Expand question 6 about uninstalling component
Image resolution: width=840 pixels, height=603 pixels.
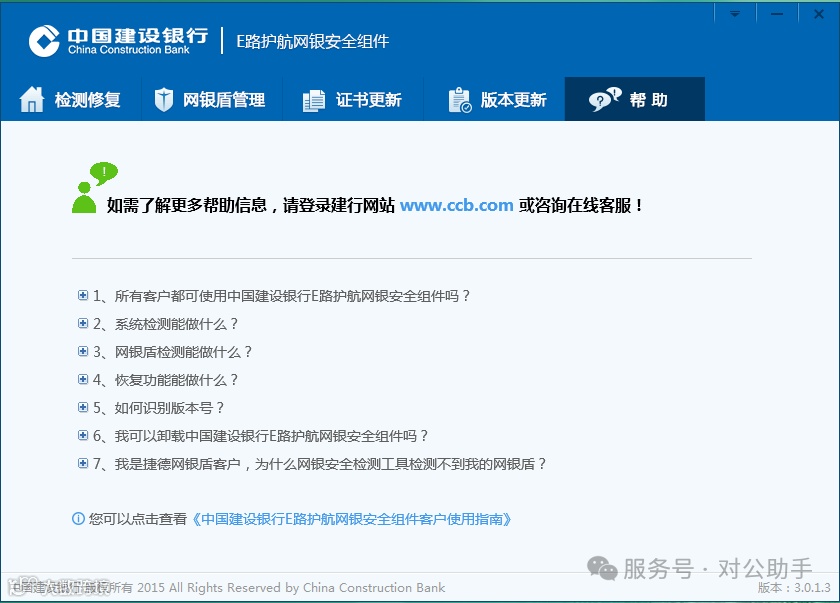(83, 435)
